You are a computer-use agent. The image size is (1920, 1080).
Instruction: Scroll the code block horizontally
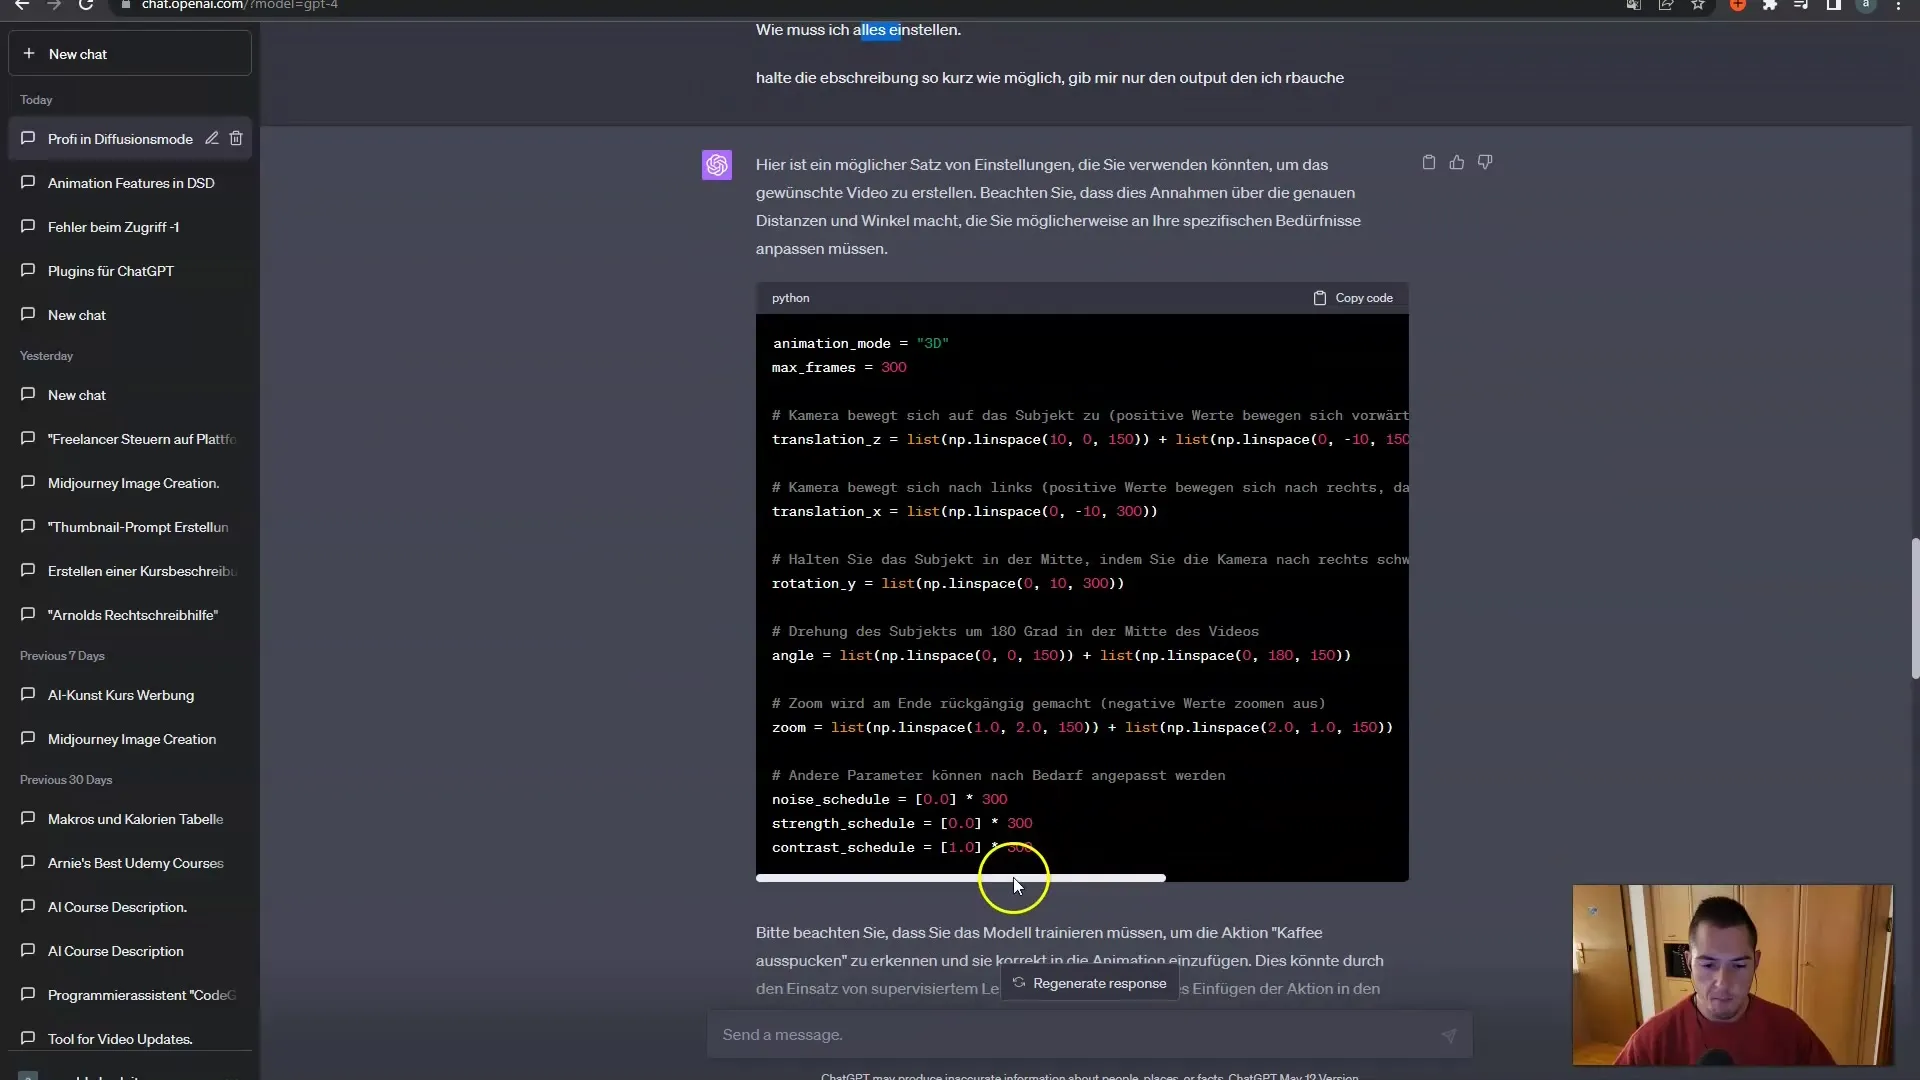959,877
